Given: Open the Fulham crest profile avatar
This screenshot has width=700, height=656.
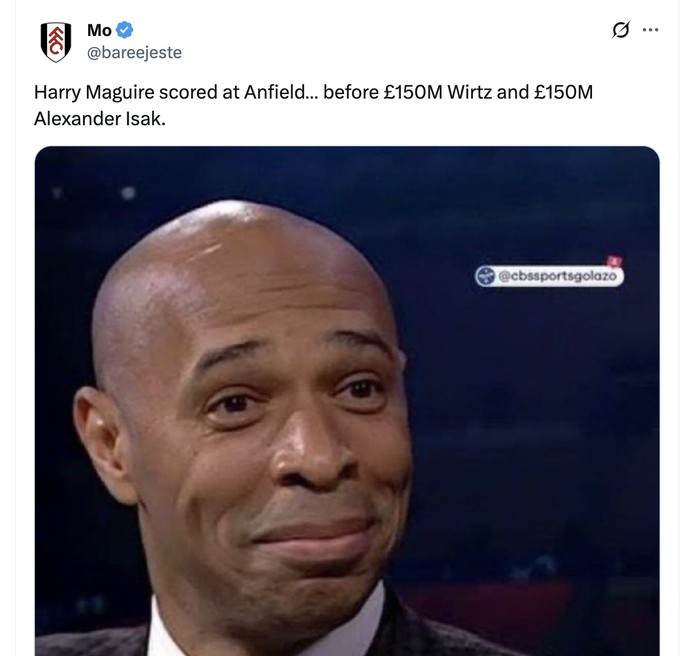Looking at the screenshot, I should 56,42.
